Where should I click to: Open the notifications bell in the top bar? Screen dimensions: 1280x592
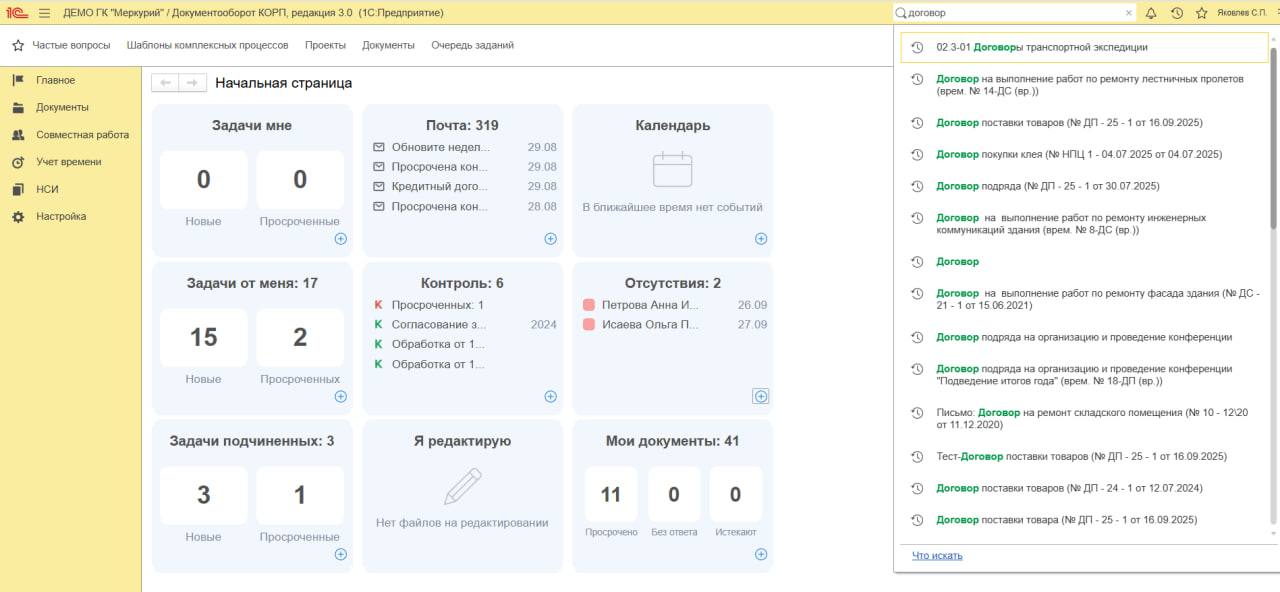point(1151,13)
